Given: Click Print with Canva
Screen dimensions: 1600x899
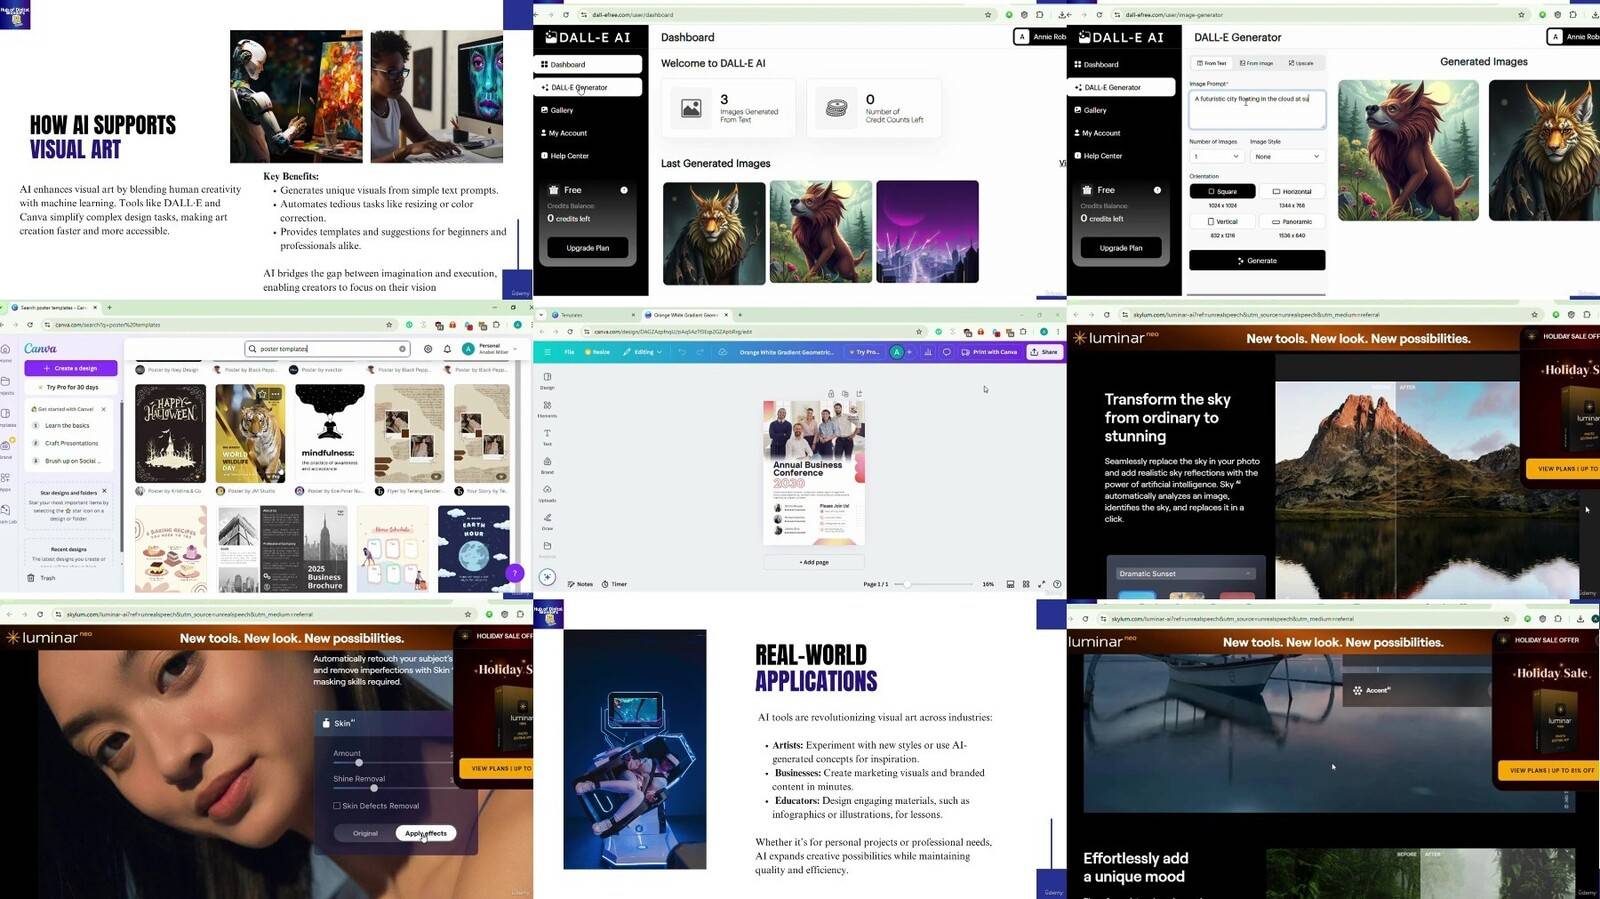Looking at the screenshot, I should tap(989, 352).
